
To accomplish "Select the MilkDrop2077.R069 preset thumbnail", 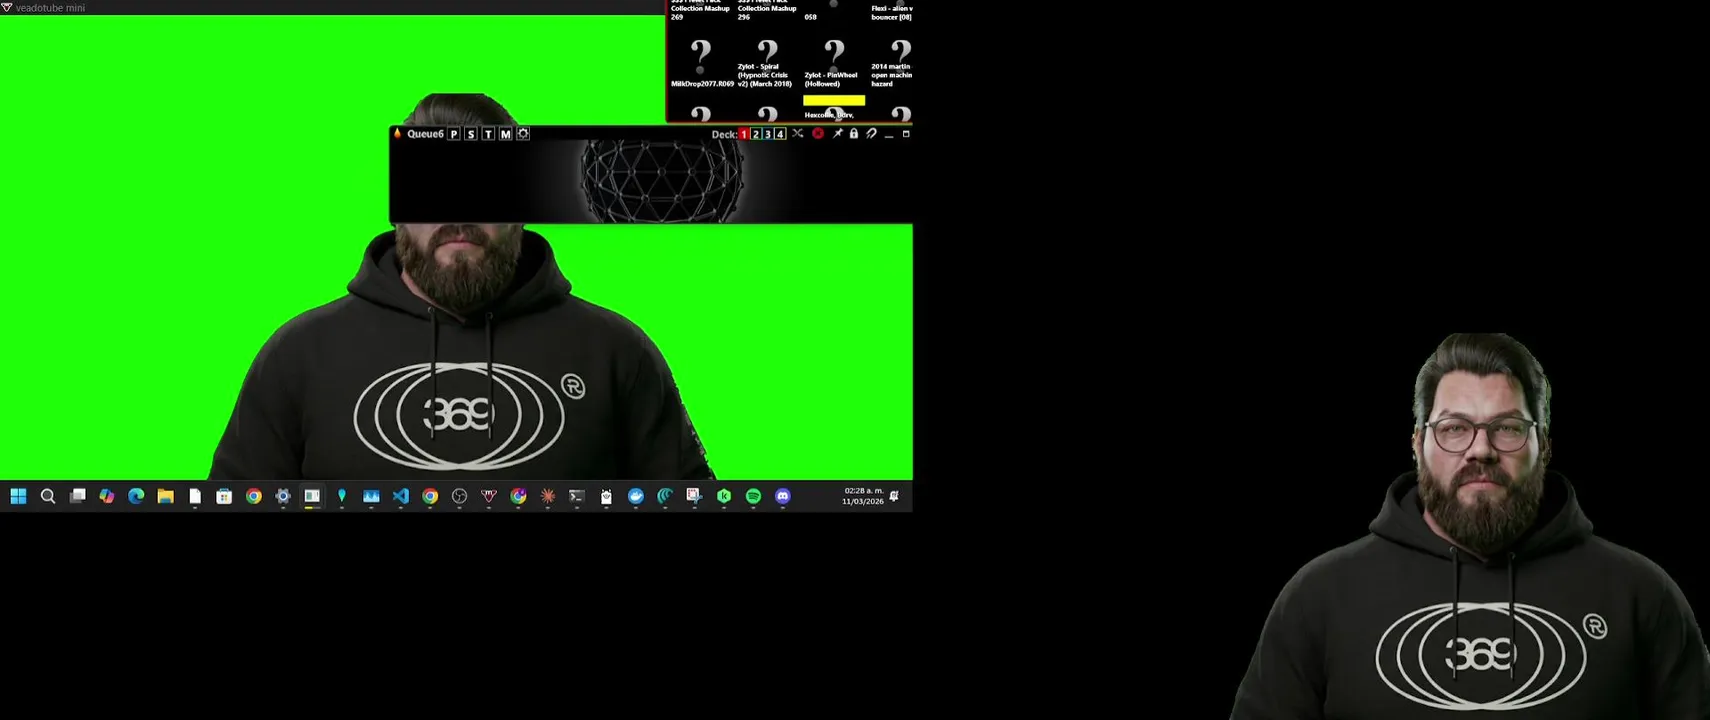I will point(701,62).
